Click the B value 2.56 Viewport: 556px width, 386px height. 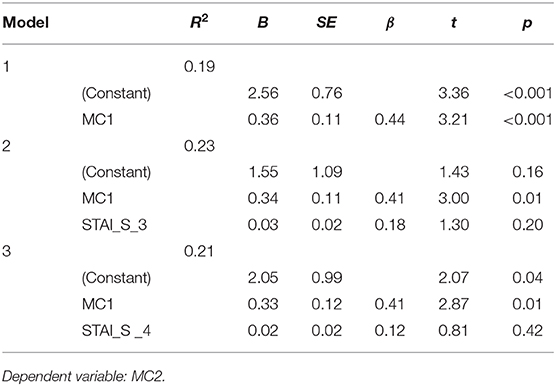coord(263,93)
